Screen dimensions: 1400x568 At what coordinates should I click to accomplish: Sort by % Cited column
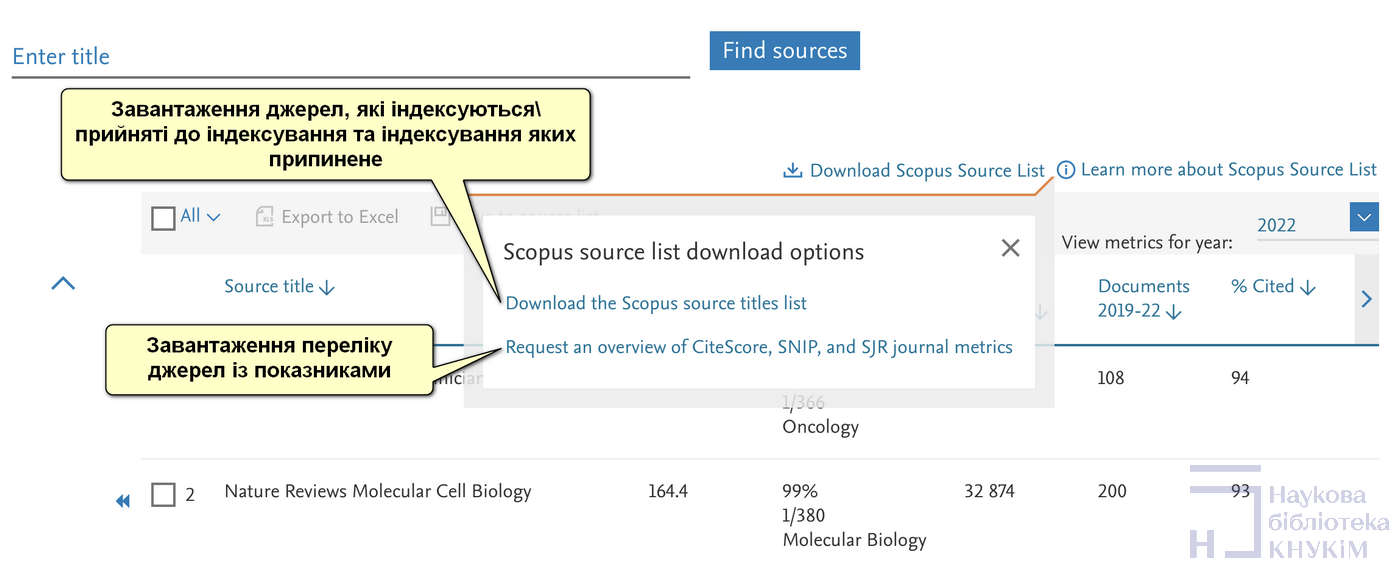(1307, 288)
